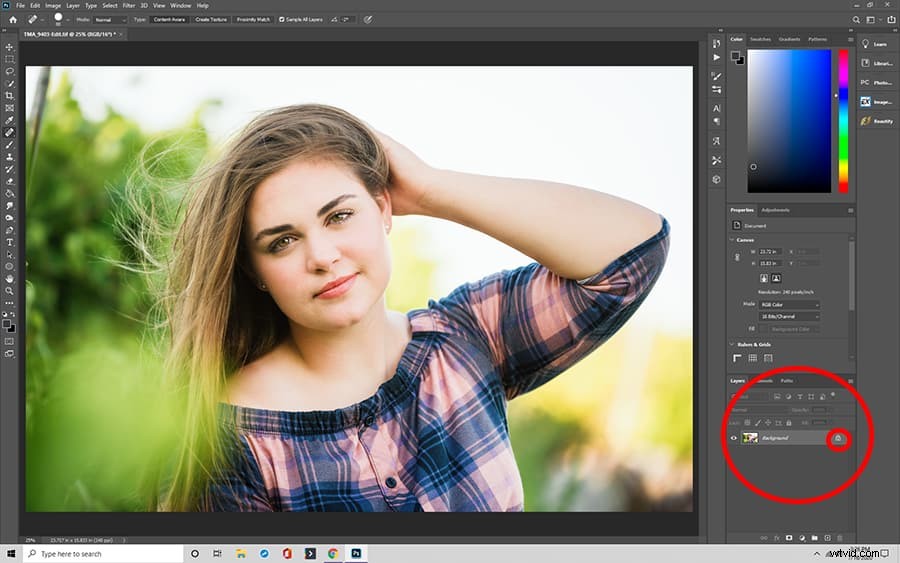Toggle lock image pixels brush icon
Image resolution: width=900 pixels, height=563 pixels.
[x=758, y=423]
